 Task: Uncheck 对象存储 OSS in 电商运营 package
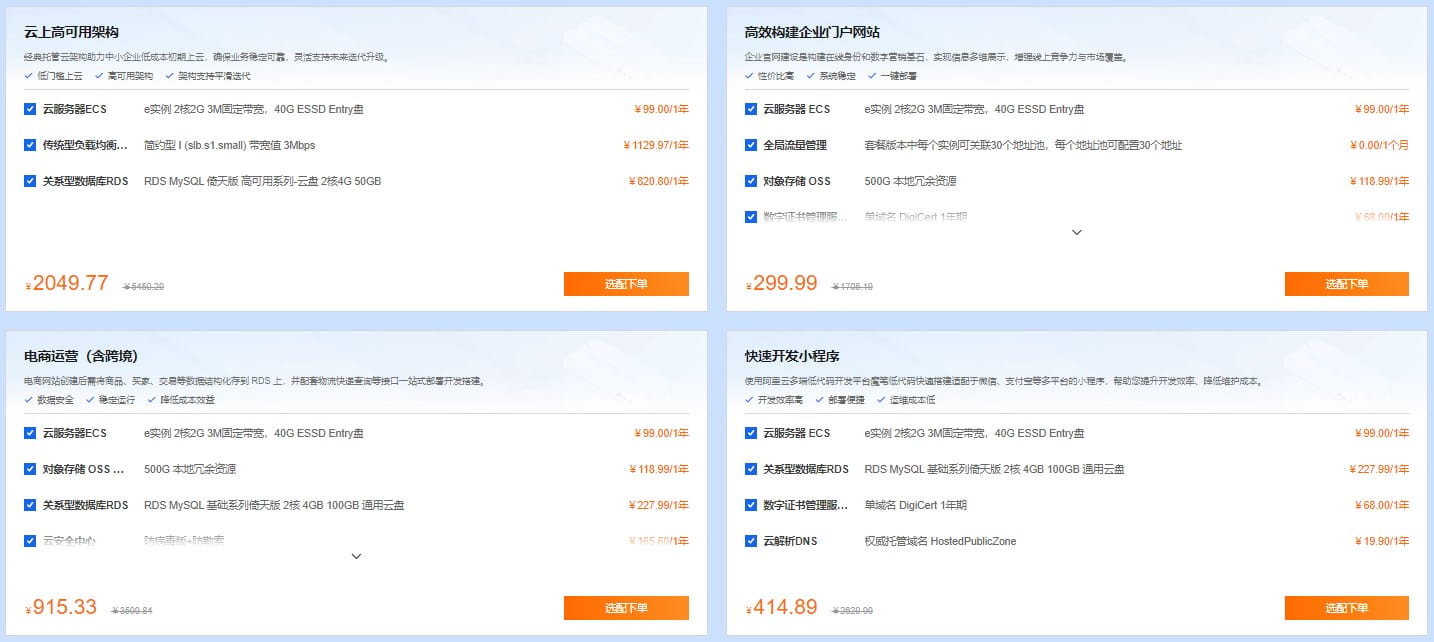point(30,469)
